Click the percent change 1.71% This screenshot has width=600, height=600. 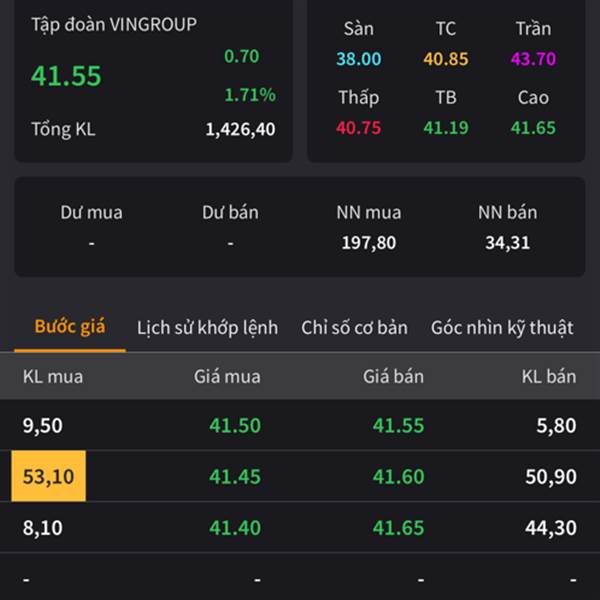coord(250,95)
